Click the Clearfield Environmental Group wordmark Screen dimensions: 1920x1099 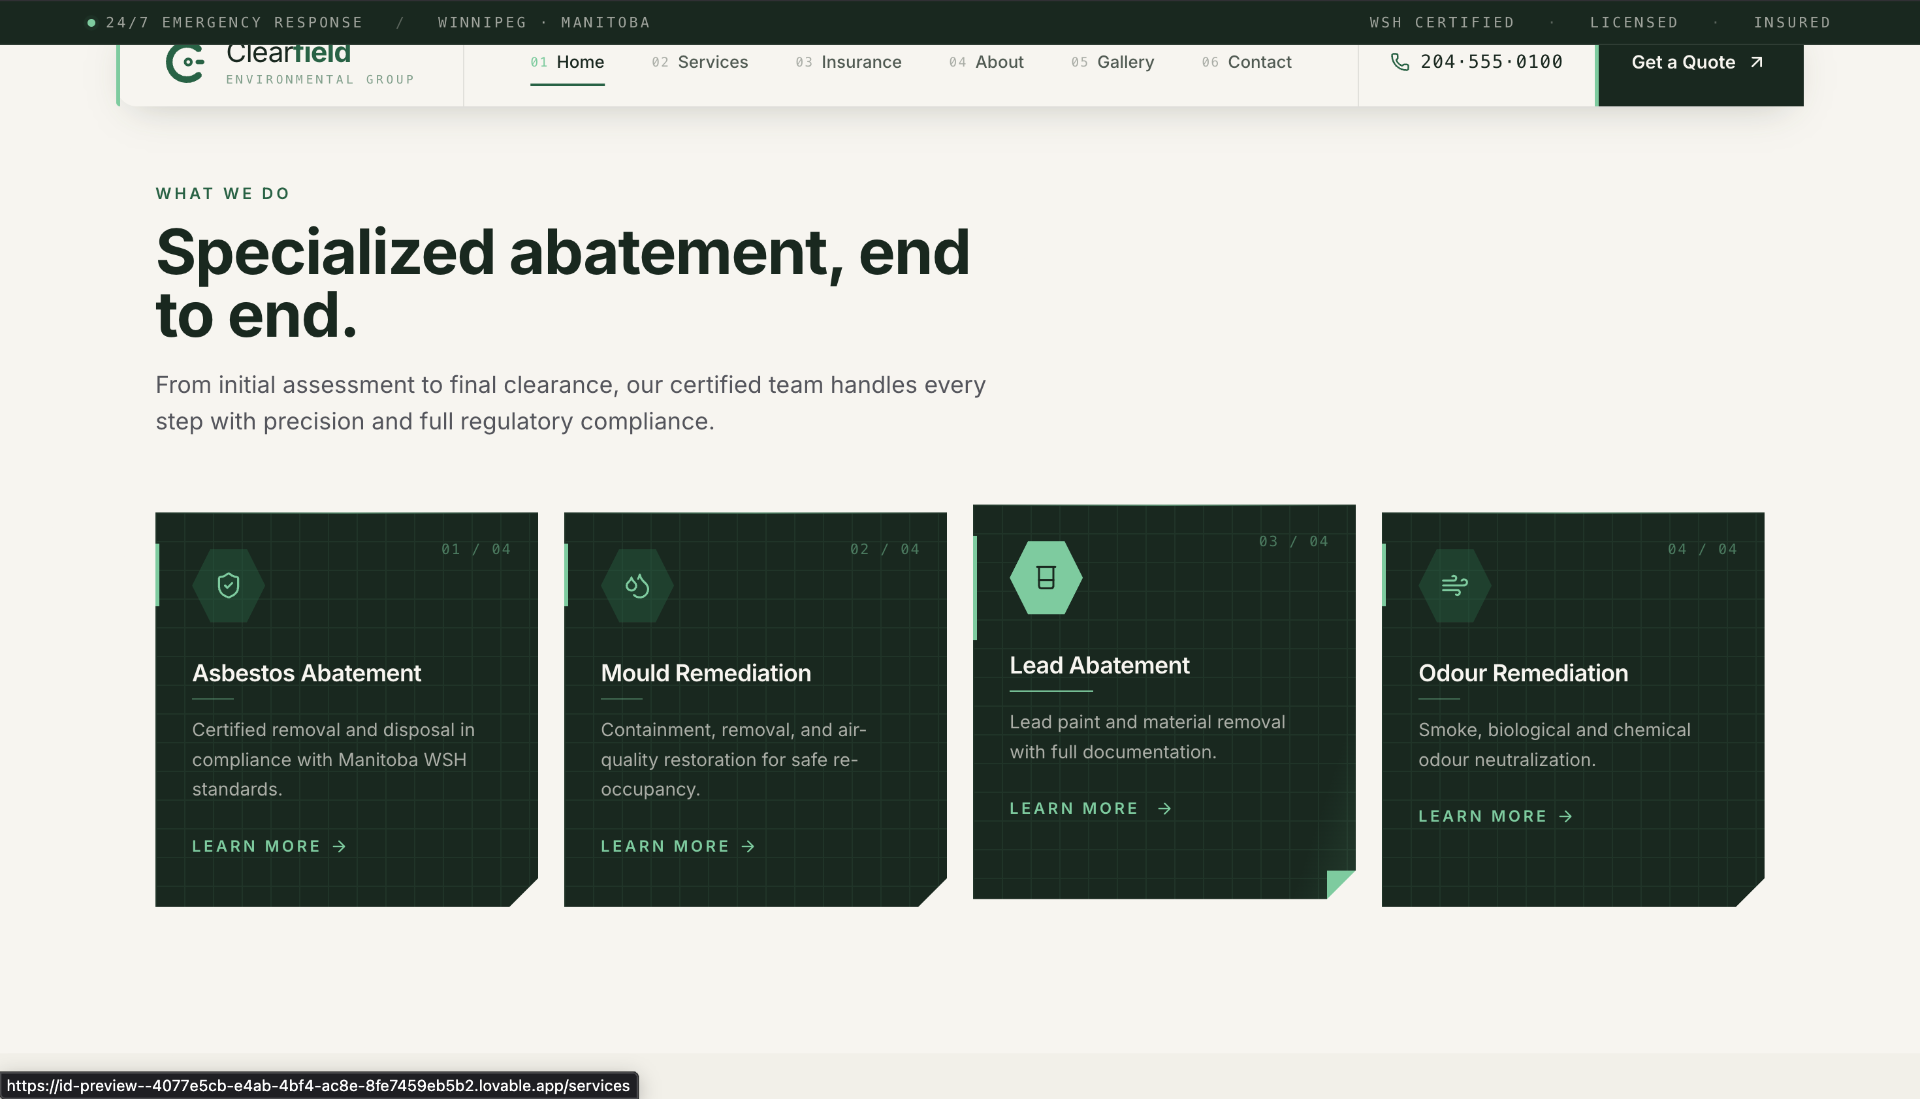point(320,64)
